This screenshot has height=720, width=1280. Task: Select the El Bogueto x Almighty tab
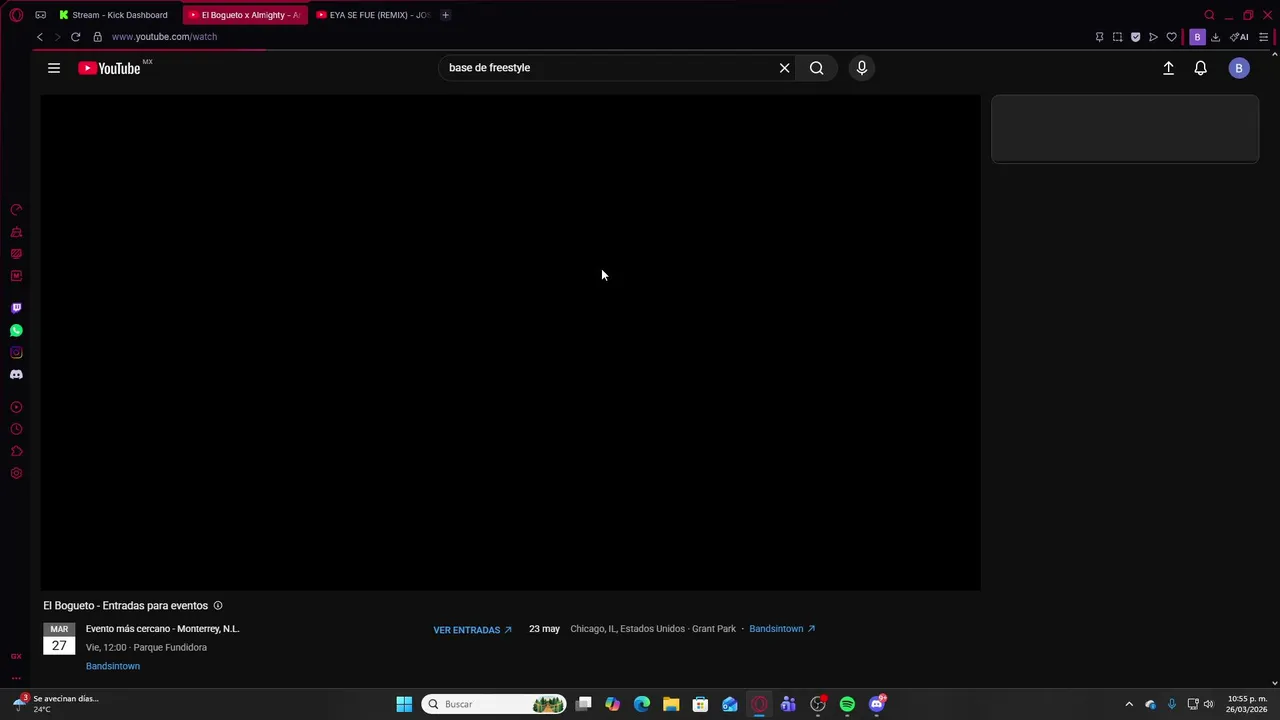click(x=245, y=15)
